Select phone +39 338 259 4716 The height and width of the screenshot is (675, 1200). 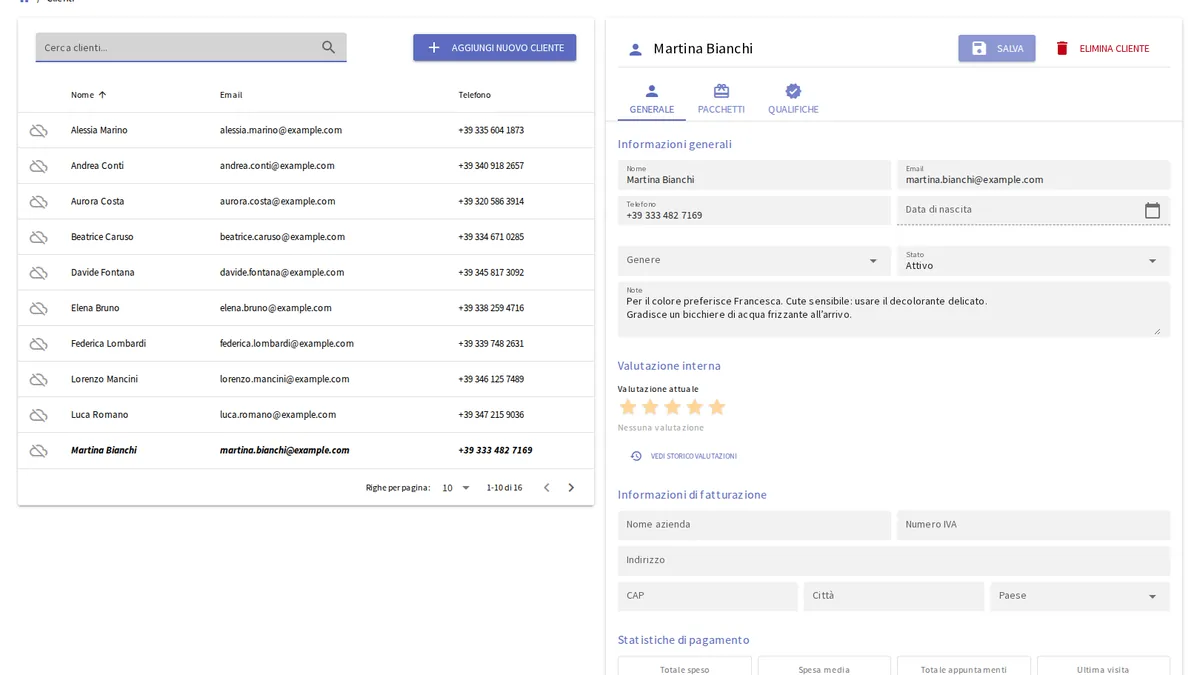click(491, 308)
